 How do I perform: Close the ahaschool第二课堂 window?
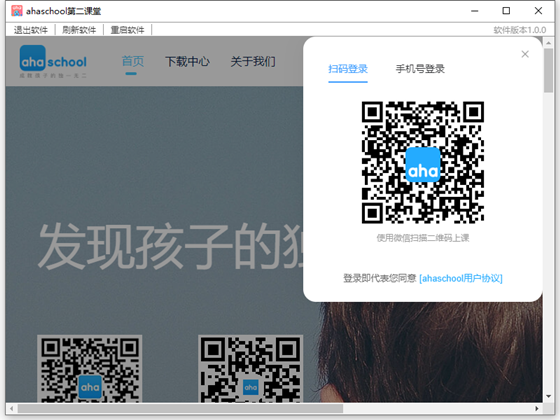(538, 11)
